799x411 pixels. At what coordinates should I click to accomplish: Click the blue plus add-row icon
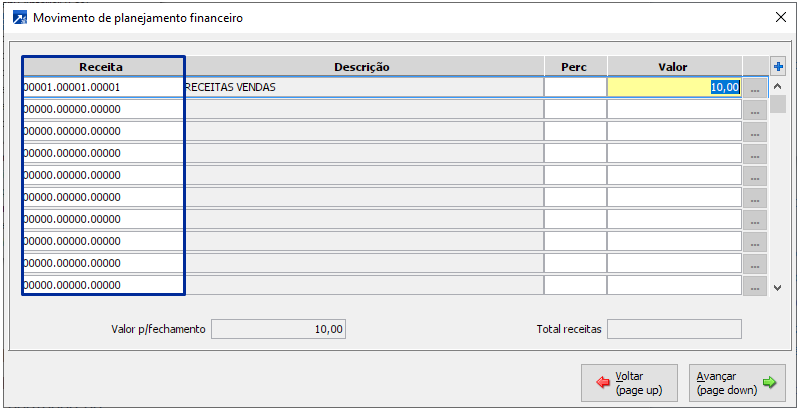click(779, 67)
